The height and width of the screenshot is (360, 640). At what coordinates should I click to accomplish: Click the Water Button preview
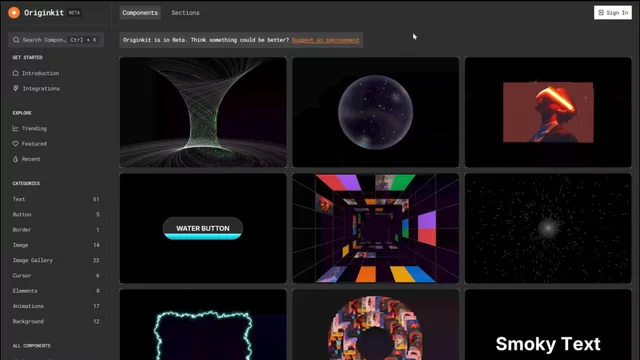coord(203,228)
